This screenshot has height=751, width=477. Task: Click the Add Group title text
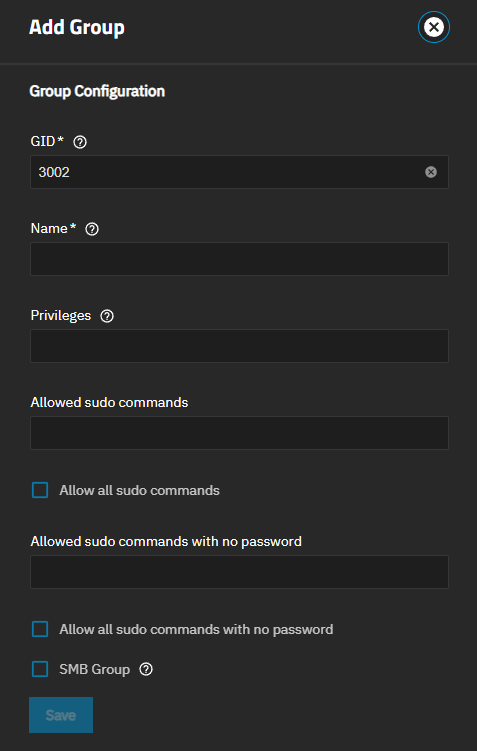(x=77, y=27)
